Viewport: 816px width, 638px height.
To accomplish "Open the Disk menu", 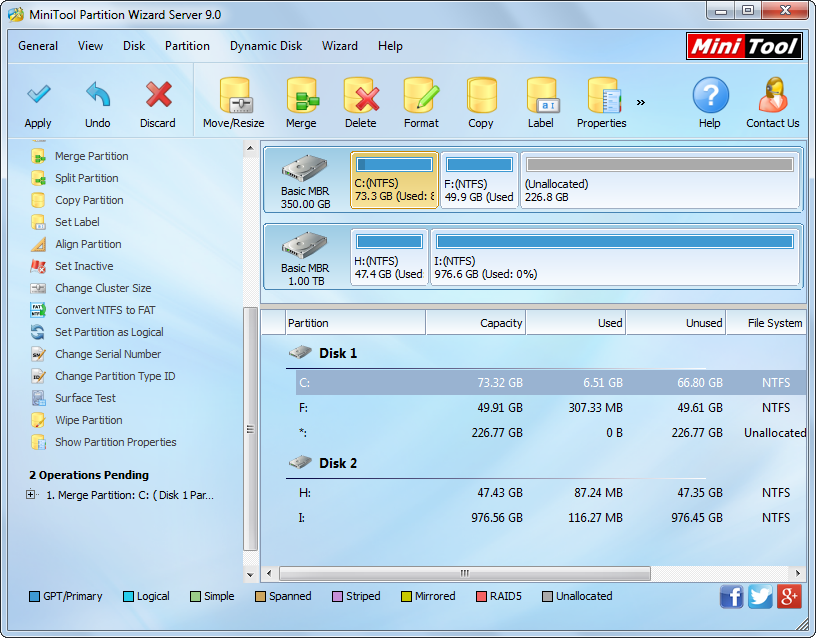I will click(x=134, y=46).
